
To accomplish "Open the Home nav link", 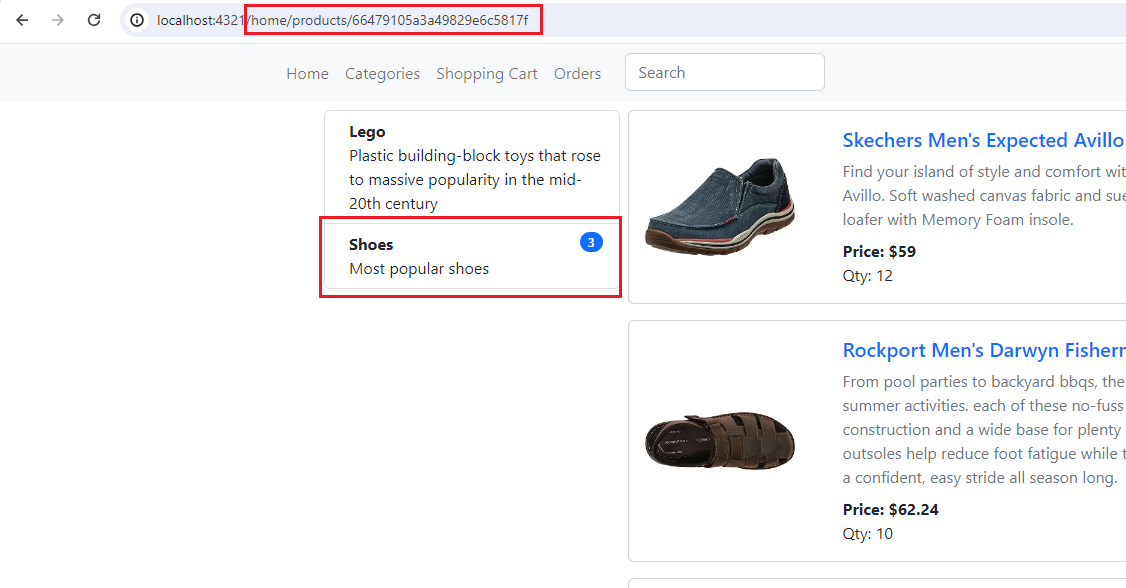I will (x=307, y=73).
